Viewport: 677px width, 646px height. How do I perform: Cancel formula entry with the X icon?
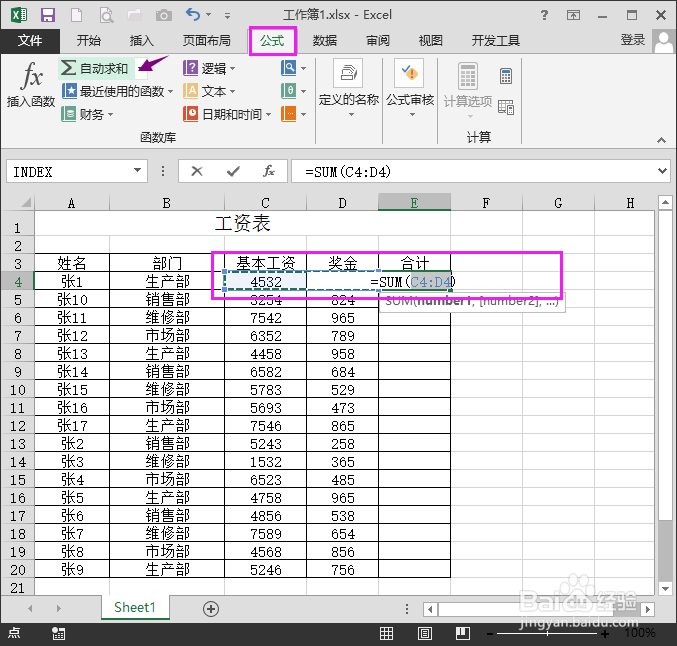click(197, 171)
